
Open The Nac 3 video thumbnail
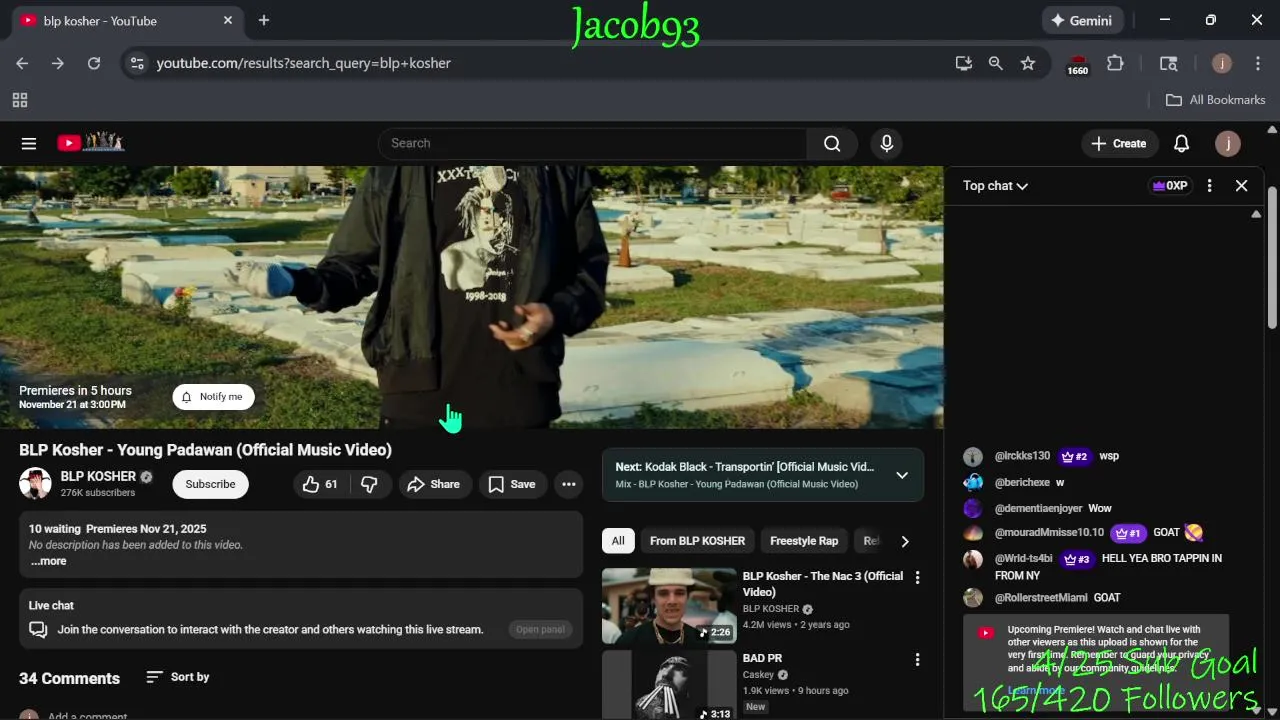[x=669, y=606]
